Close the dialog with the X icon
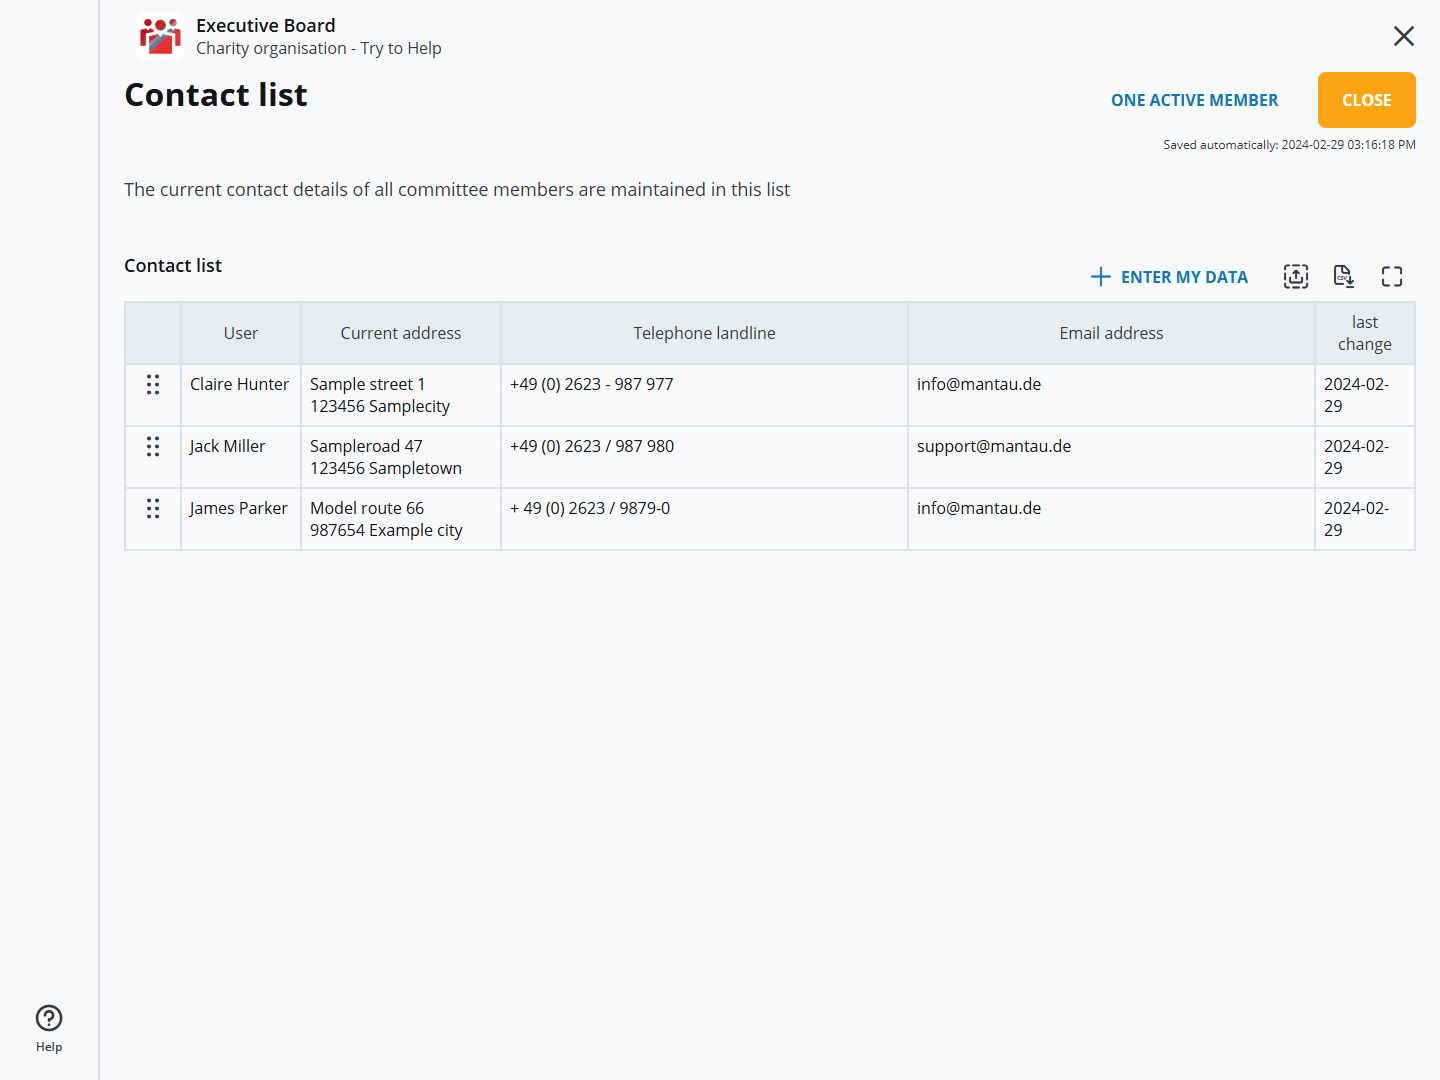Viewport: 1440px width, 1080px height. coord(1403,36)
